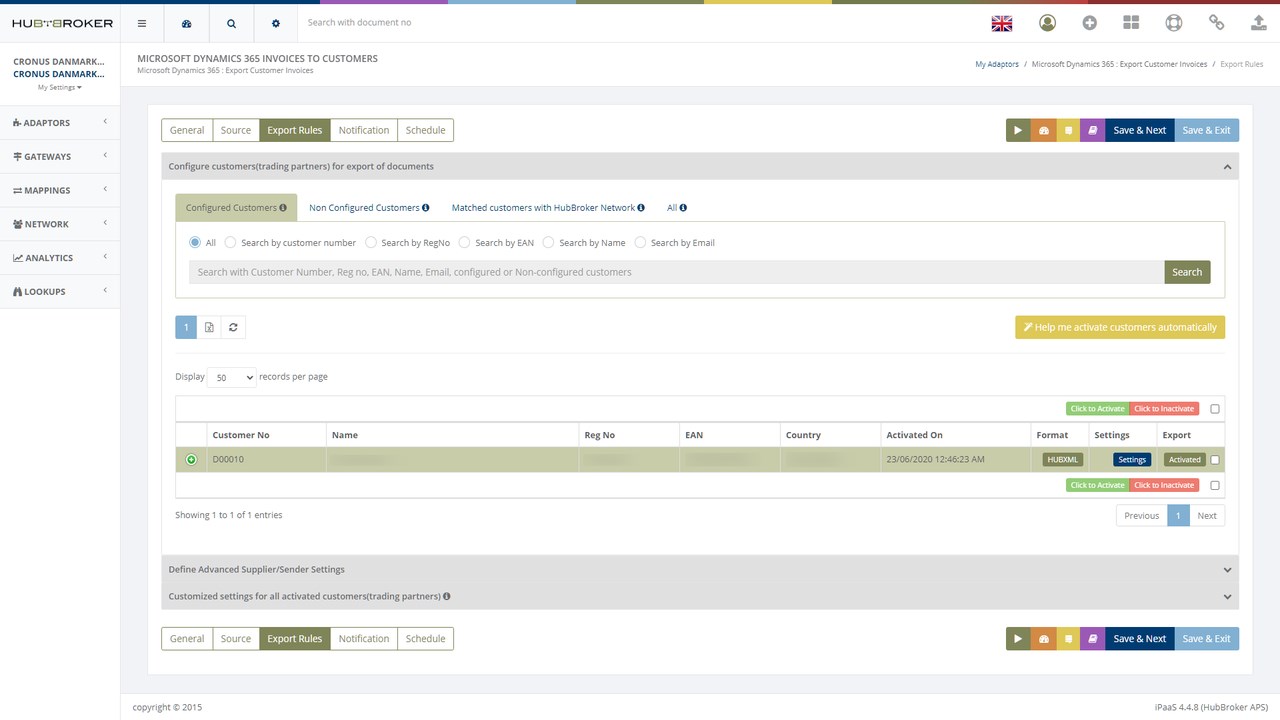Expand the GATEWAYS sidebar menu
1280x720 pixels.
pyautogui.click(x=60, y=157)
